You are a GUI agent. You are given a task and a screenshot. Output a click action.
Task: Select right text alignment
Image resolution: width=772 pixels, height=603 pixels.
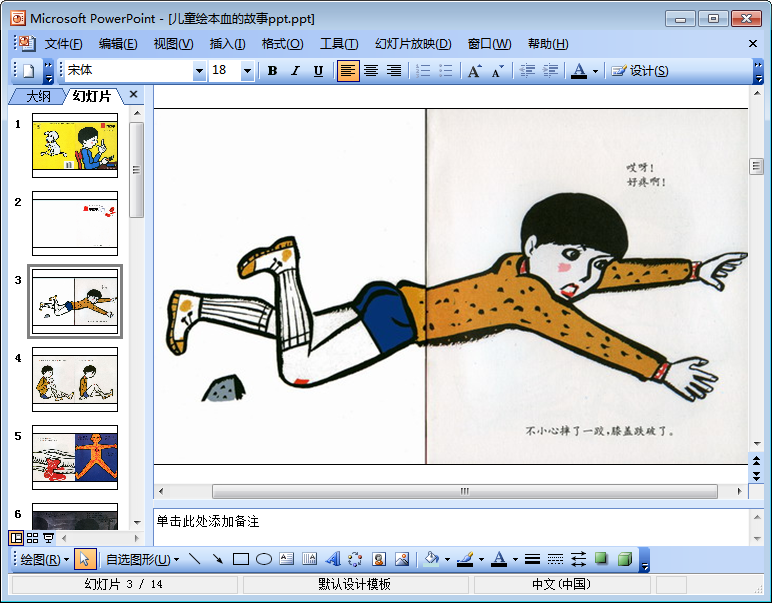(393, 71)
